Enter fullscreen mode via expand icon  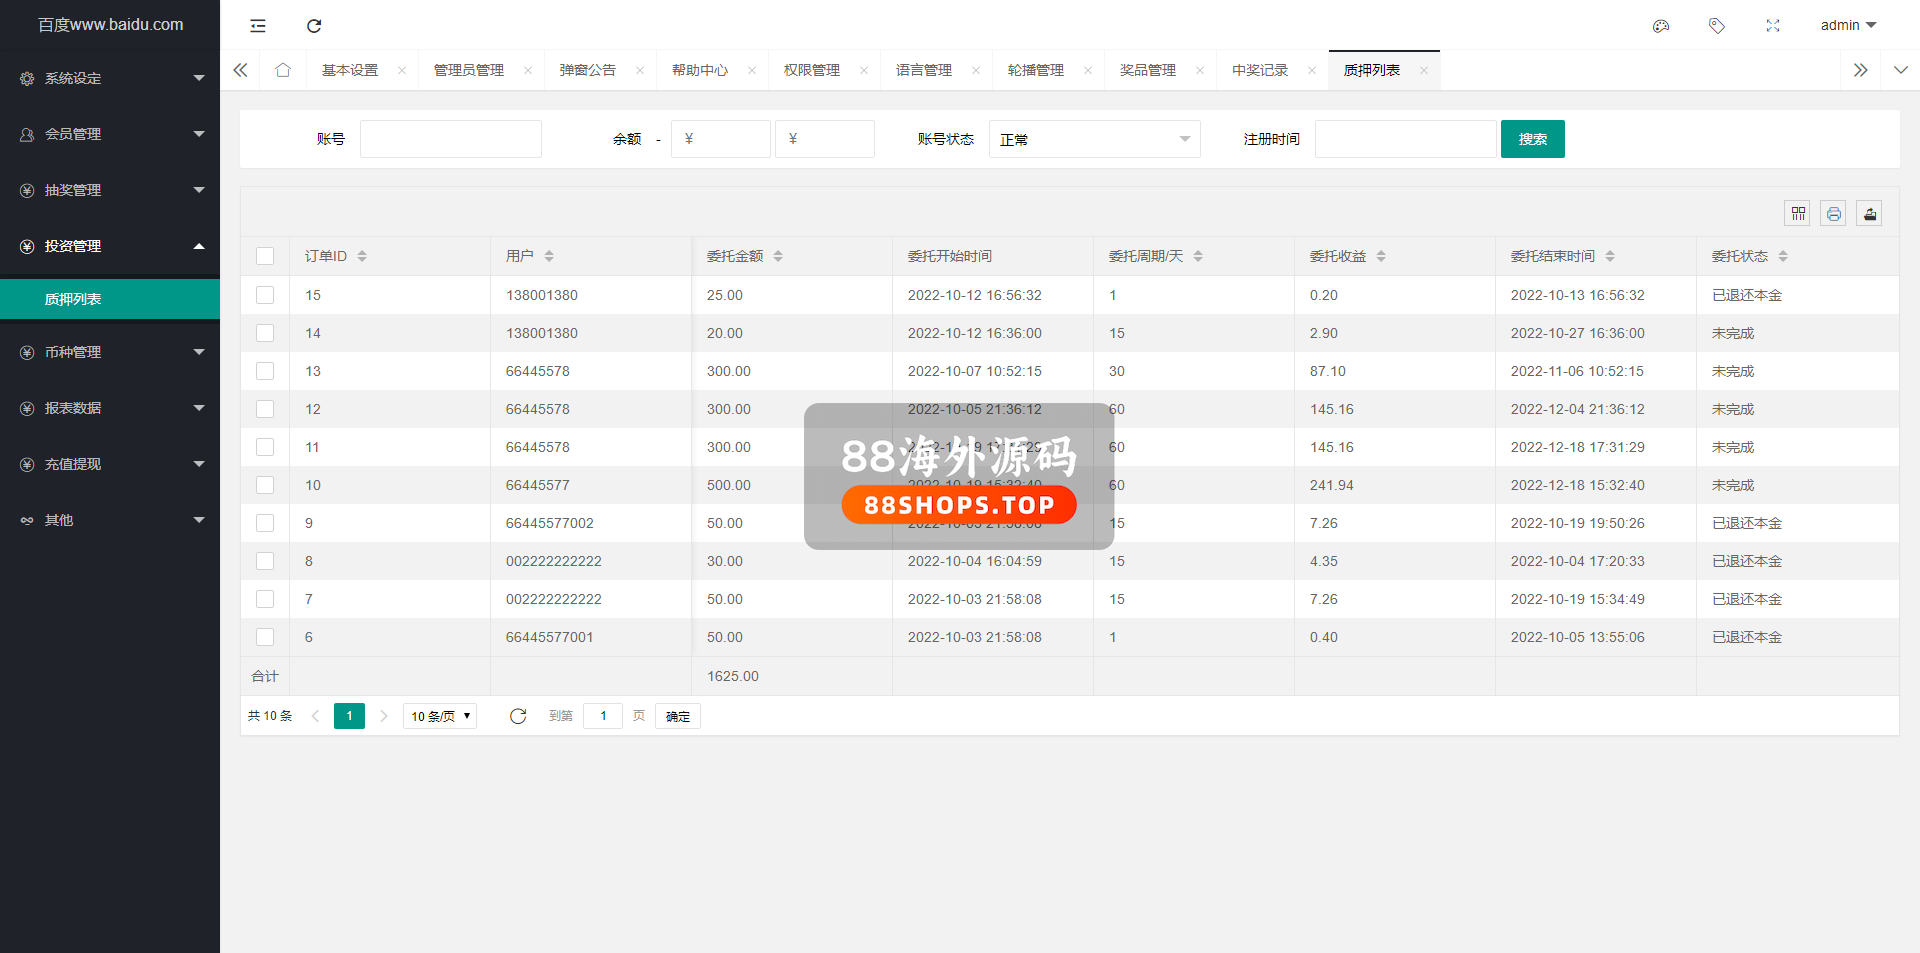1773,26
